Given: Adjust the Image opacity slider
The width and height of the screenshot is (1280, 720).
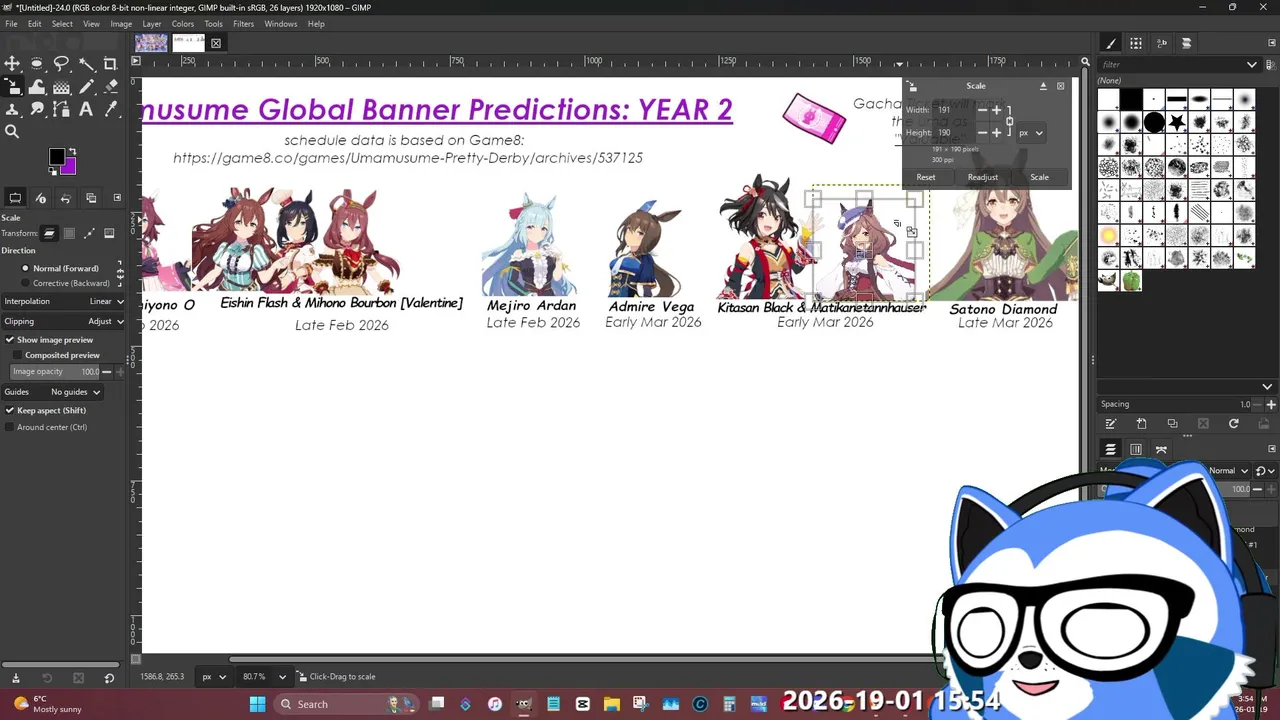Looking at the screenshot, I should 56,372.
